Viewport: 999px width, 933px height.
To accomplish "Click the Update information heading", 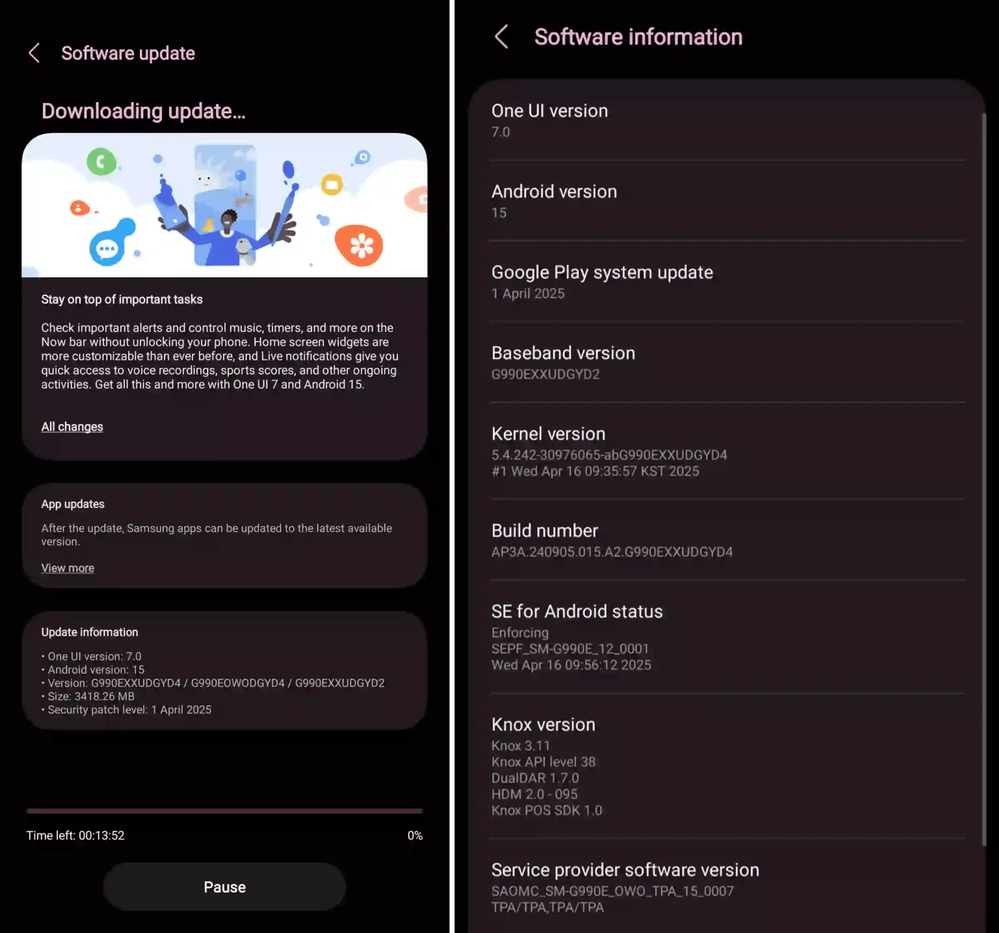I will click(90, 632).
